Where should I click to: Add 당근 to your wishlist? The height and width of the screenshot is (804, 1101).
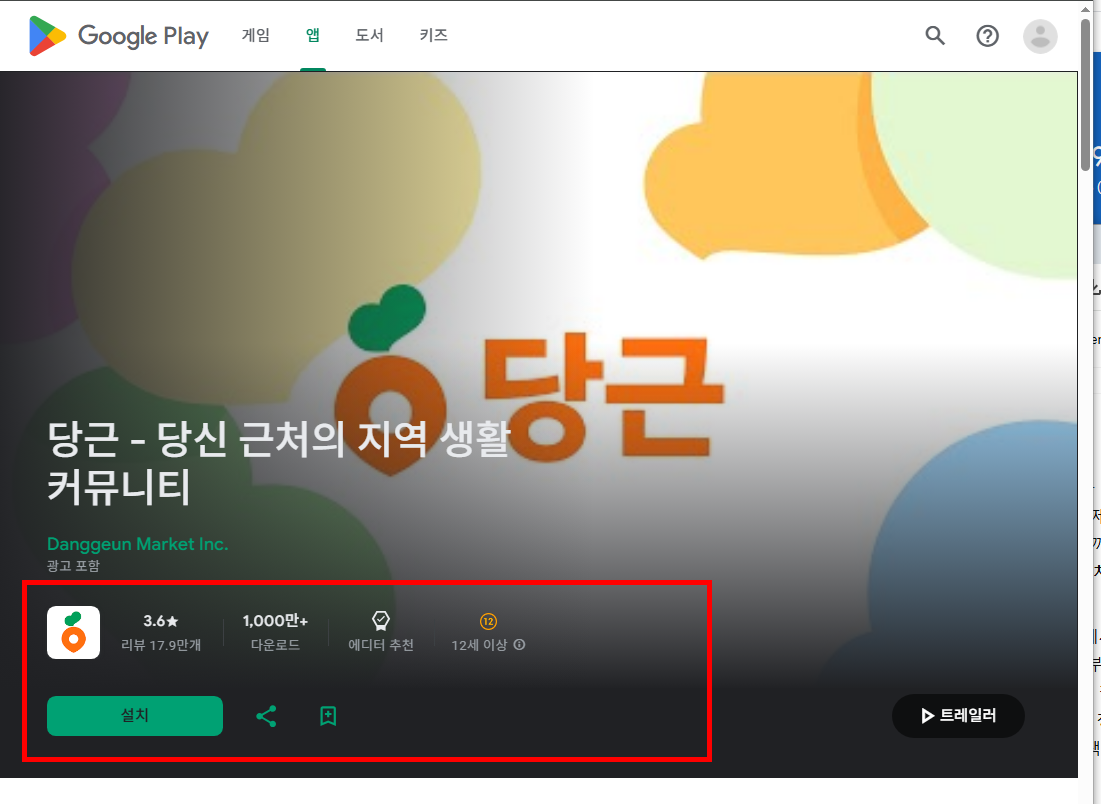pos(327,716)
